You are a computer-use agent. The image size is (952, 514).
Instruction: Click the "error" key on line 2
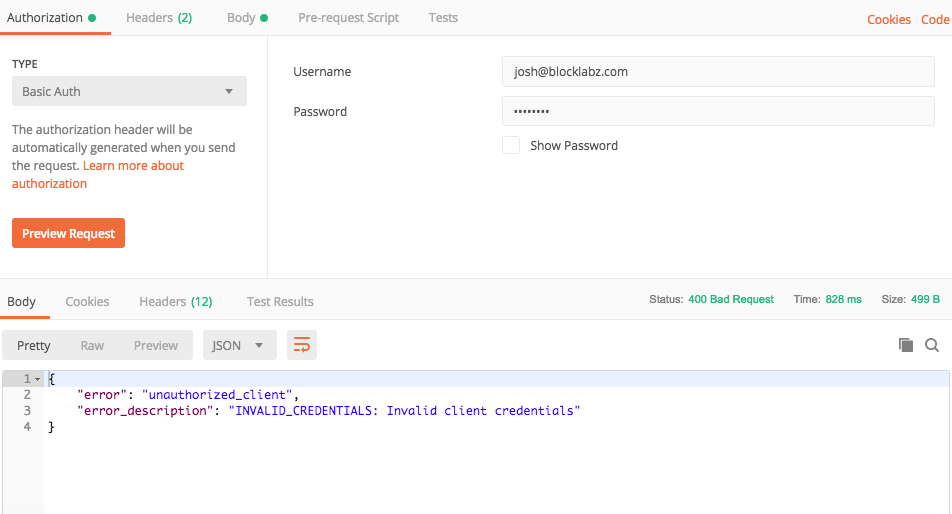pos(102,395)
